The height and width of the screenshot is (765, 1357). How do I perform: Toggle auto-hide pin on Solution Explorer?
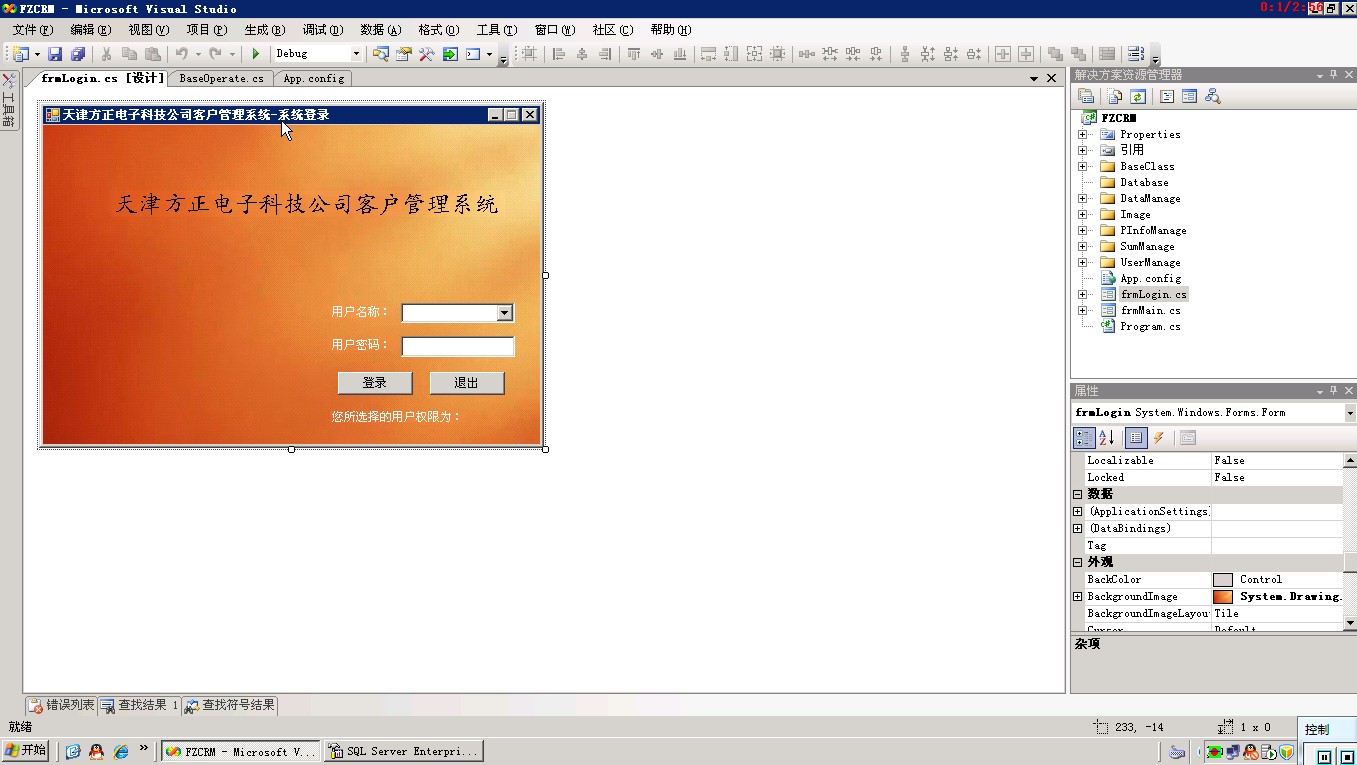(1333, 75)
